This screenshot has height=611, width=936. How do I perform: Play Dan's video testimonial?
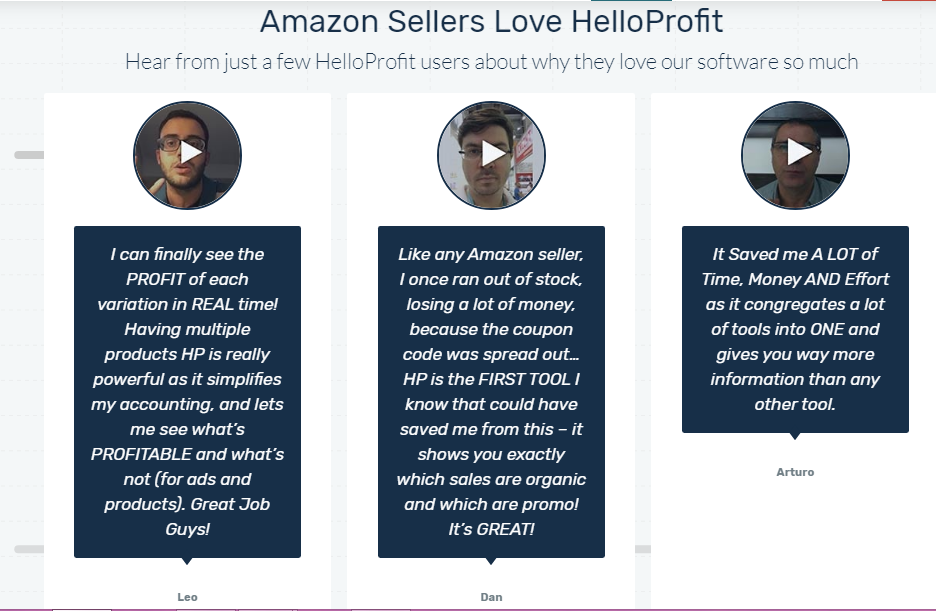tap(494, 153)
